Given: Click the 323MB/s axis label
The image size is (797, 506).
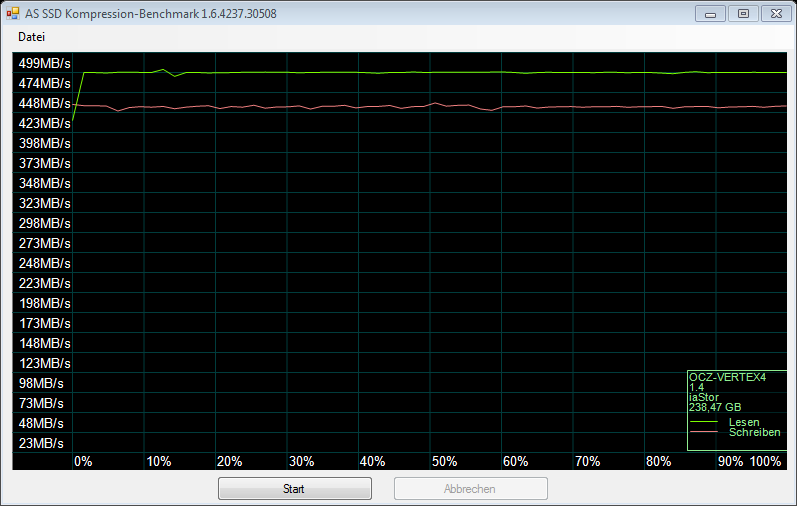Looking at the screenshot, I should [45, 203].
